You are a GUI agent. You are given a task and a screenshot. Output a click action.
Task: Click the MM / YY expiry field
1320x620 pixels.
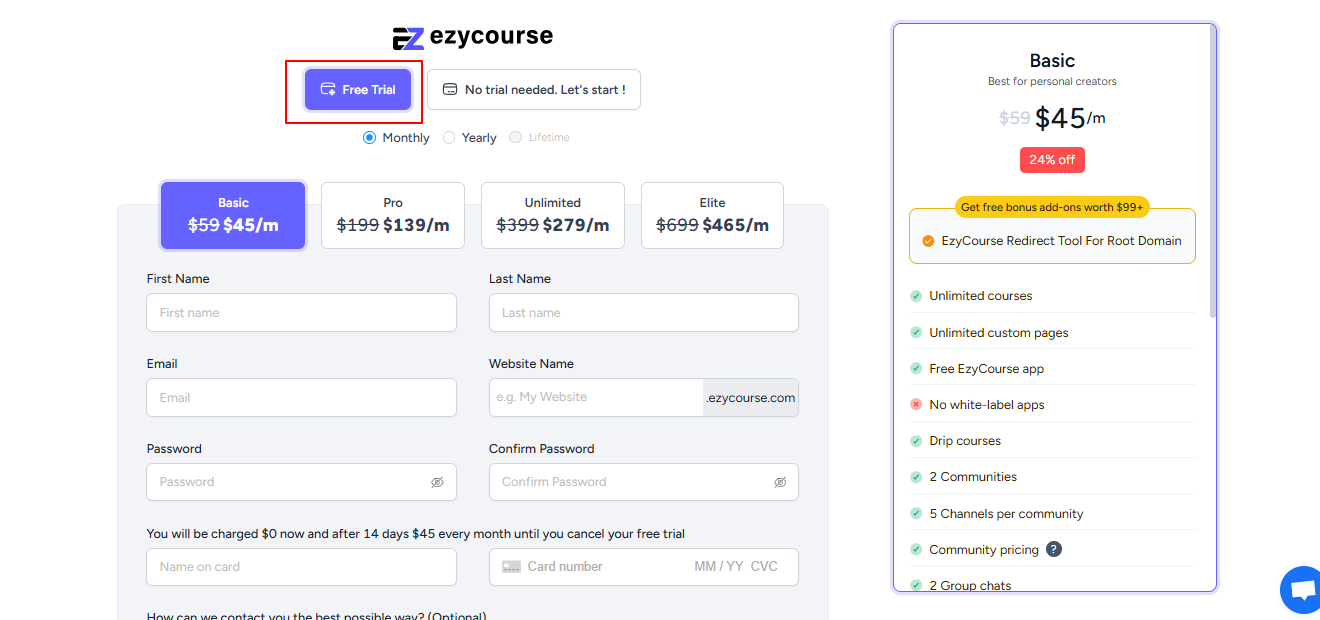click(719, 567)
